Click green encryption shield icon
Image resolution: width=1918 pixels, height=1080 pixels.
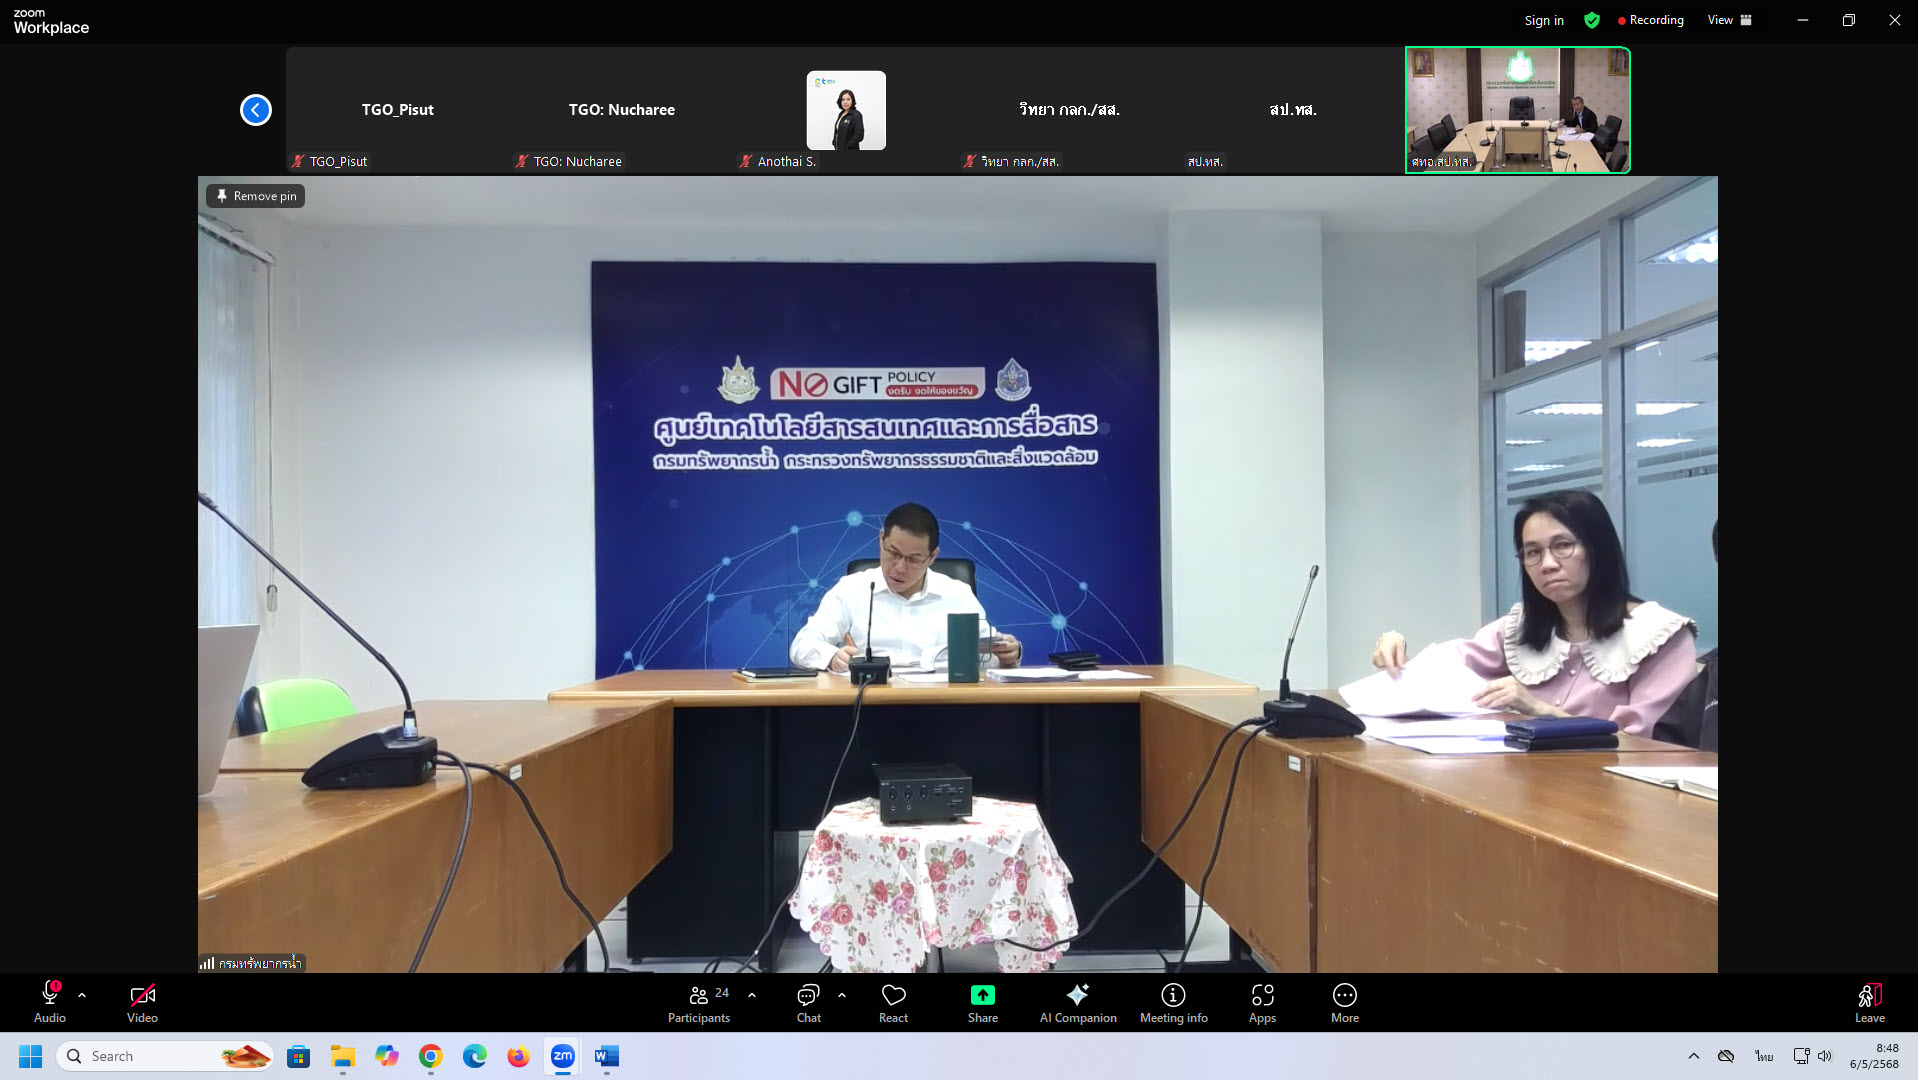(1592, 20)
